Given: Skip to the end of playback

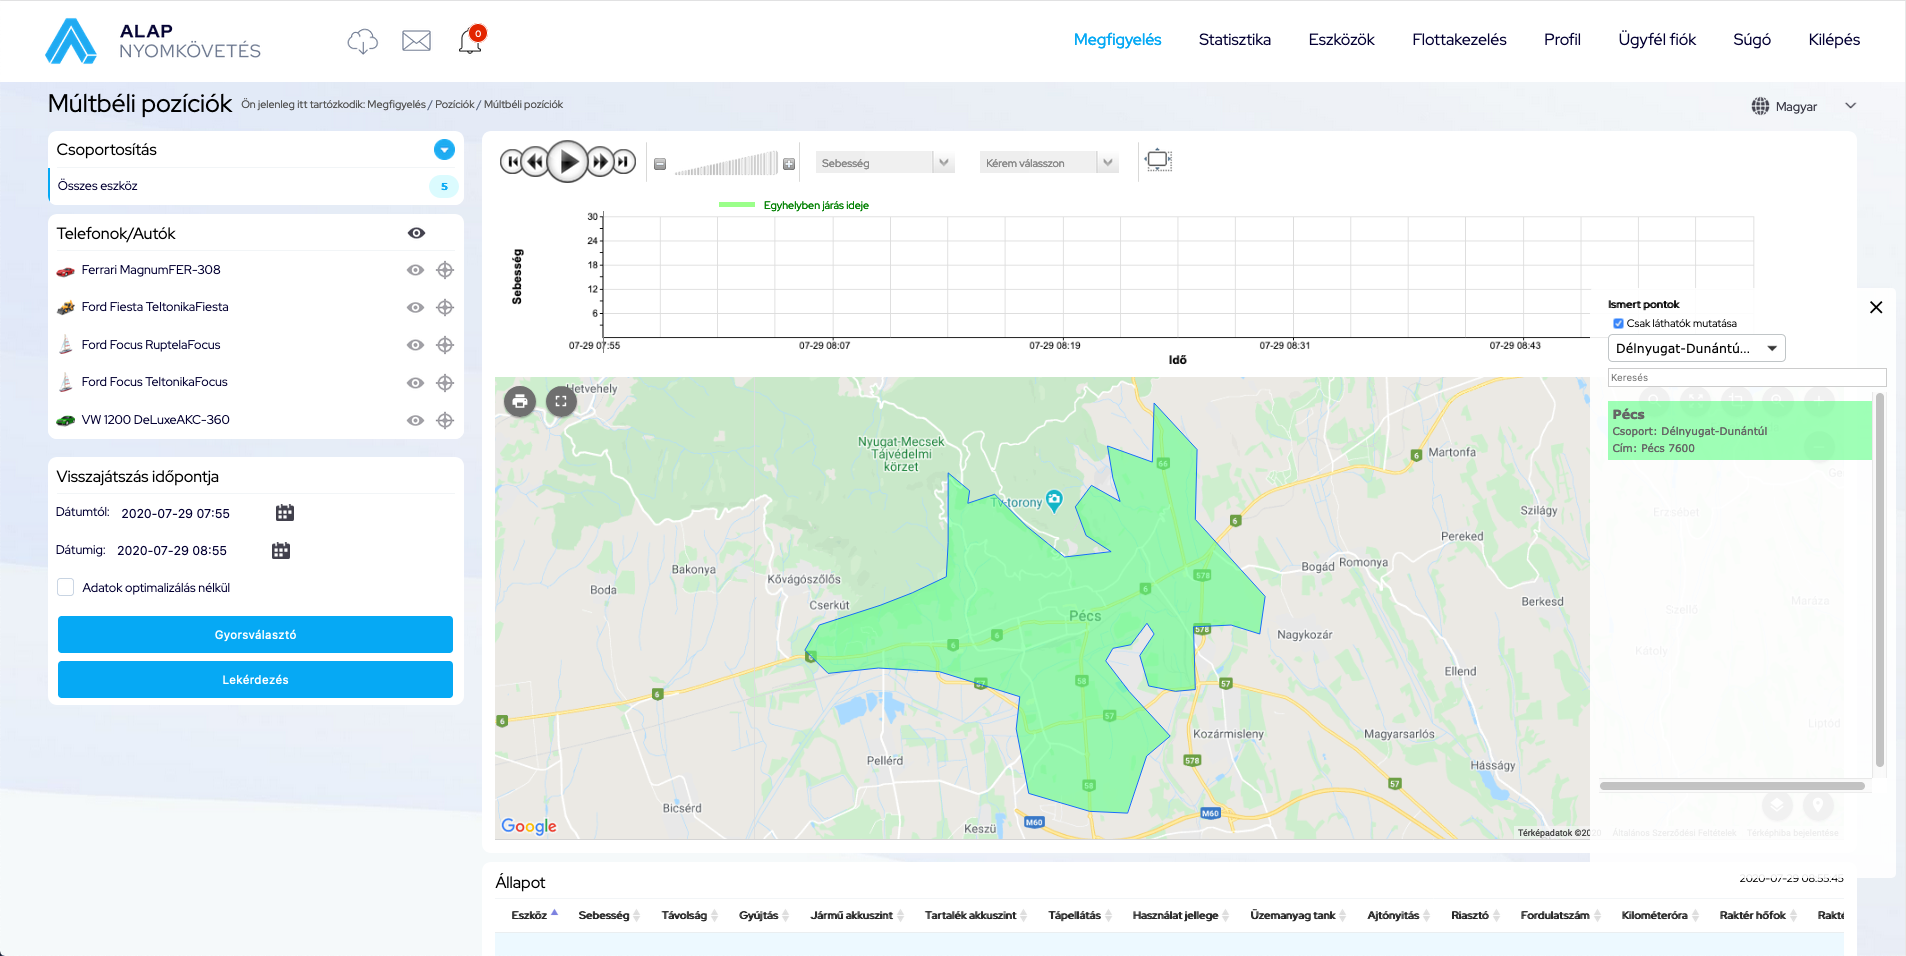Looking at the screenshot, I should tap(624, 161).
